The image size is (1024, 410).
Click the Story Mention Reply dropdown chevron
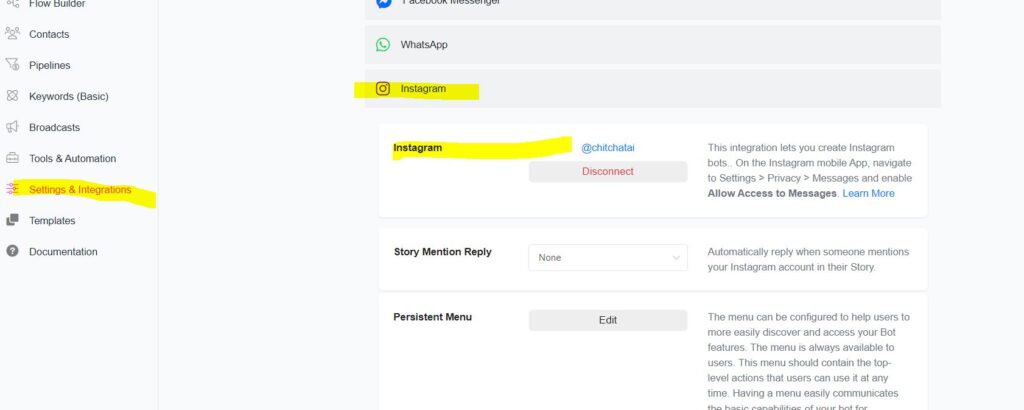coord(676,258)
